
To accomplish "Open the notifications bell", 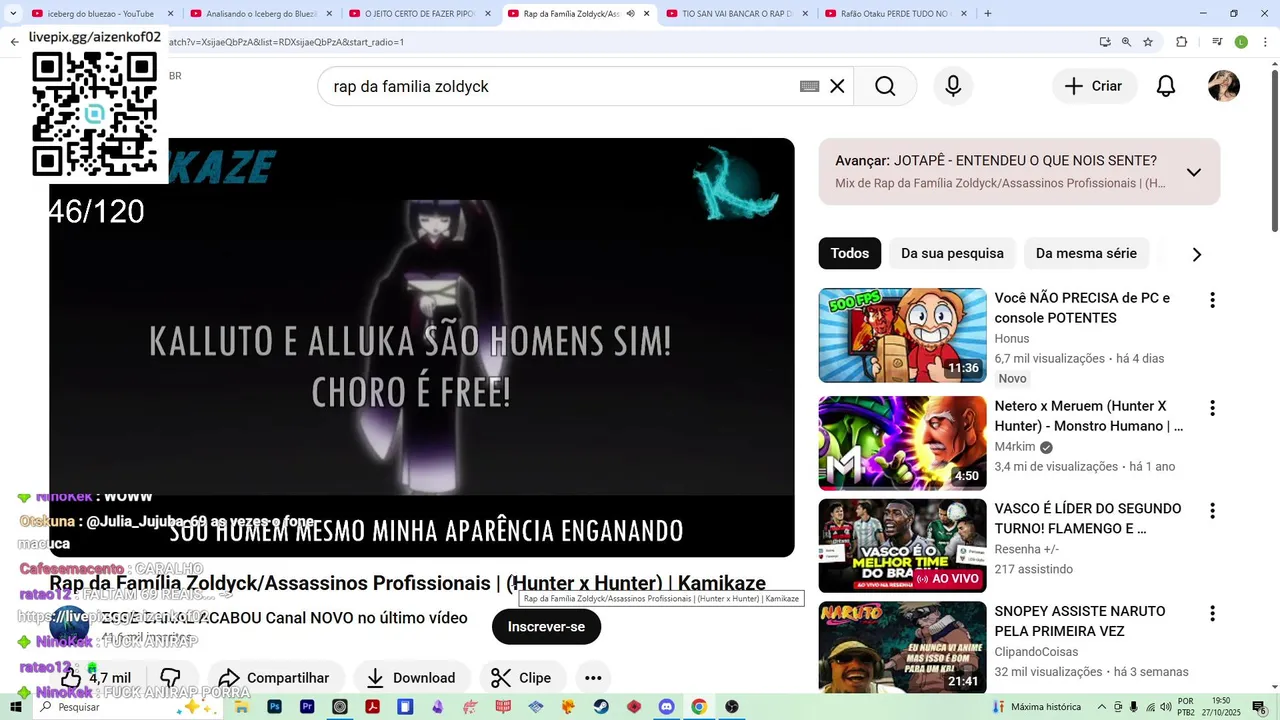I will (x=1165, y=86).
